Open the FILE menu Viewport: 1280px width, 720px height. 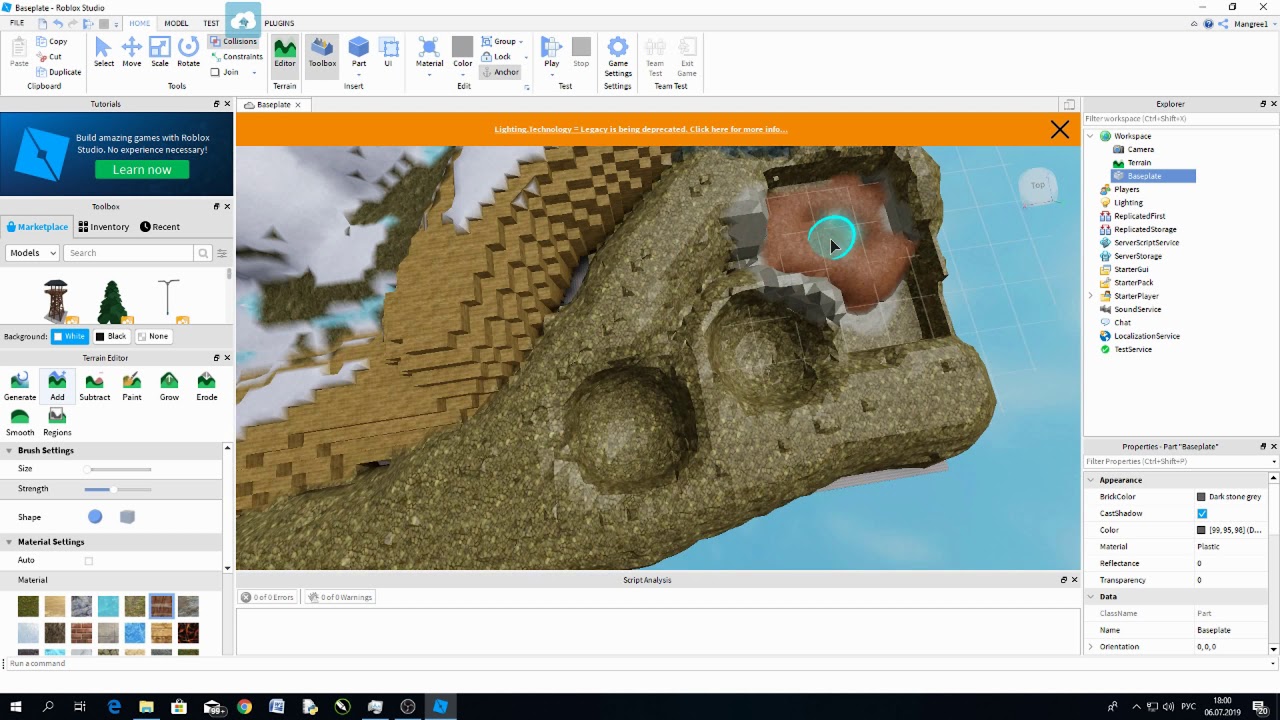17,23
